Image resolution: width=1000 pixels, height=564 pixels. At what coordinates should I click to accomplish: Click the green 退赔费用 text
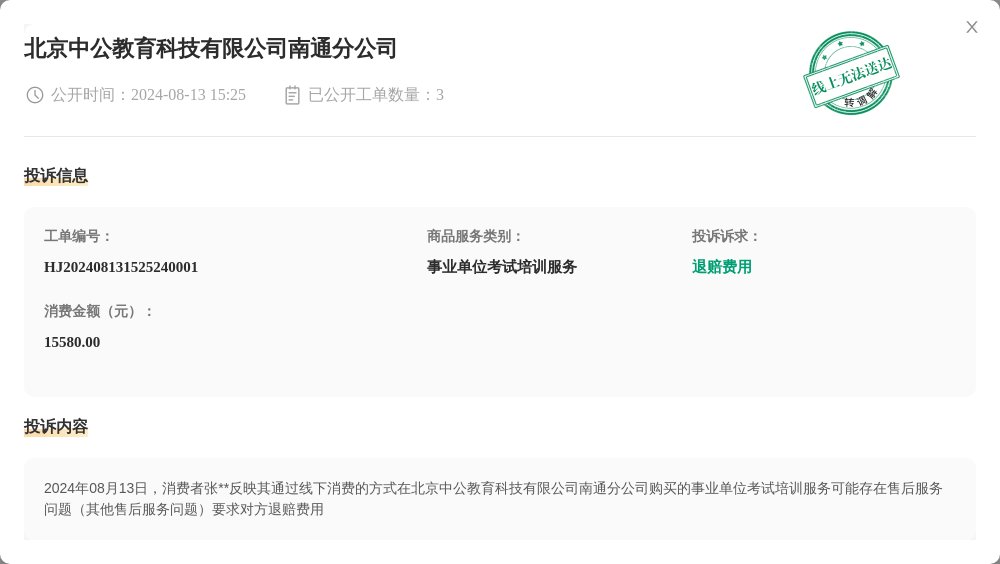(x=722, y=267)
